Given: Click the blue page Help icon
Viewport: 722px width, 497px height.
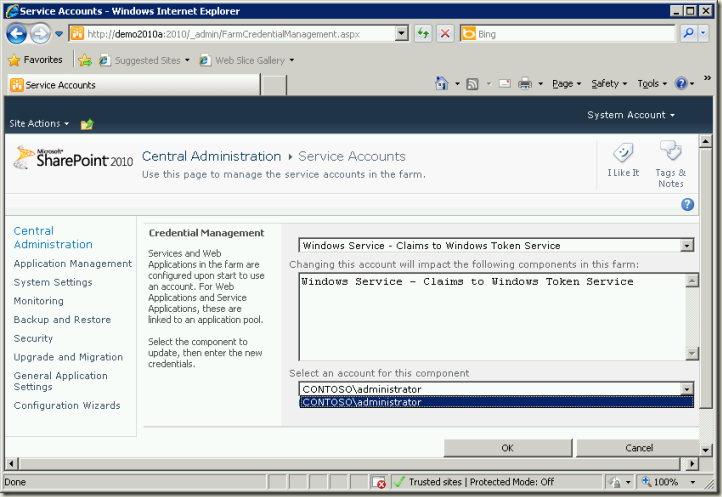Looking at the screenshot, I should (687, 205).
